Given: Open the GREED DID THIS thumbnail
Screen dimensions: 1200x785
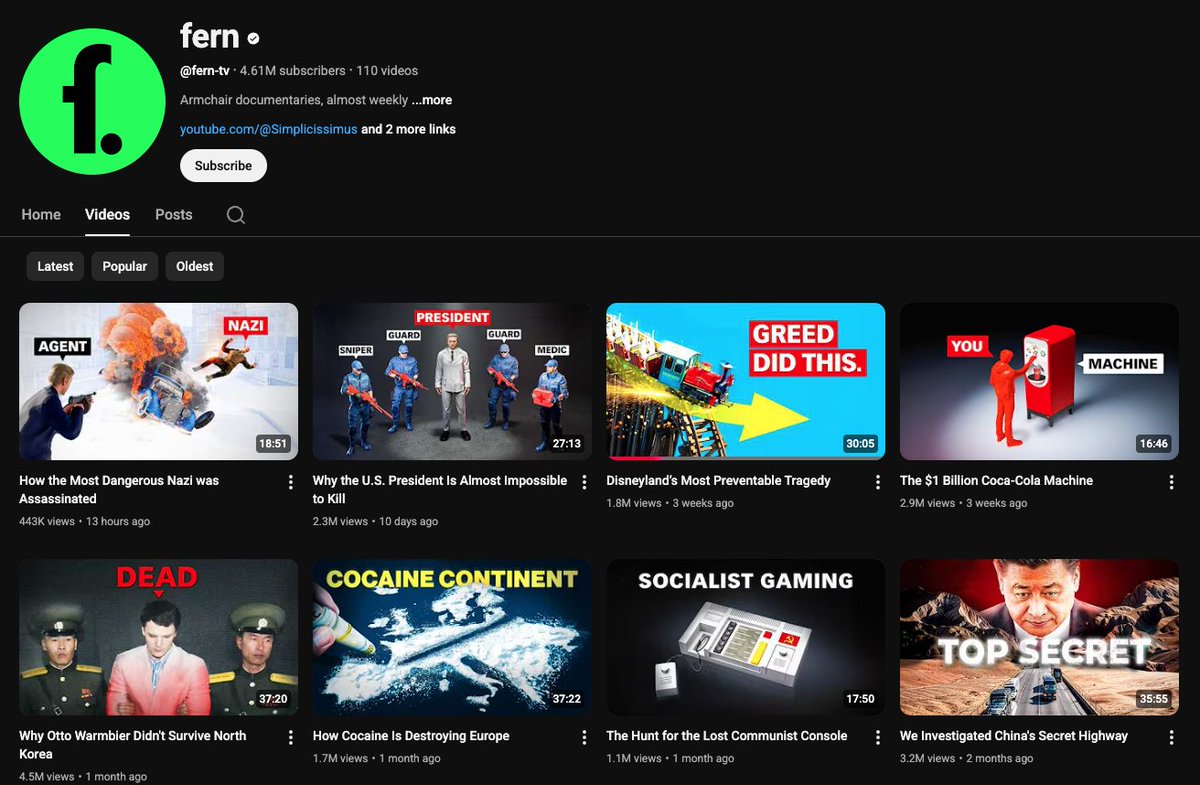Looking at the screenshot, I should [x=746, y=381].
